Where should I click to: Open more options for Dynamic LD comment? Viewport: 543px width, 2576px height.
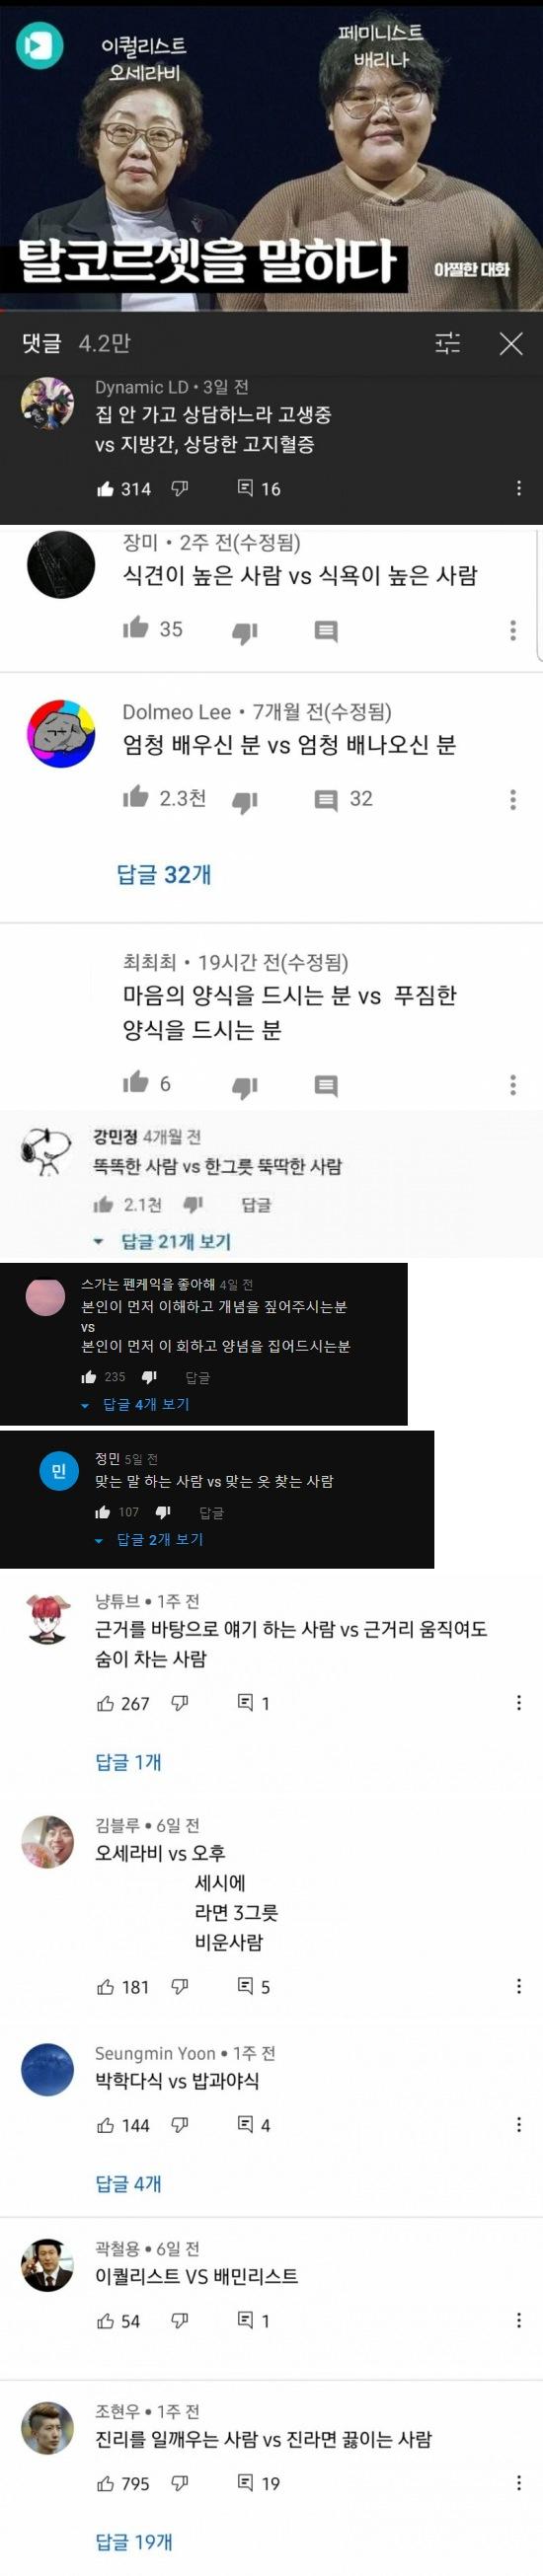518,488
